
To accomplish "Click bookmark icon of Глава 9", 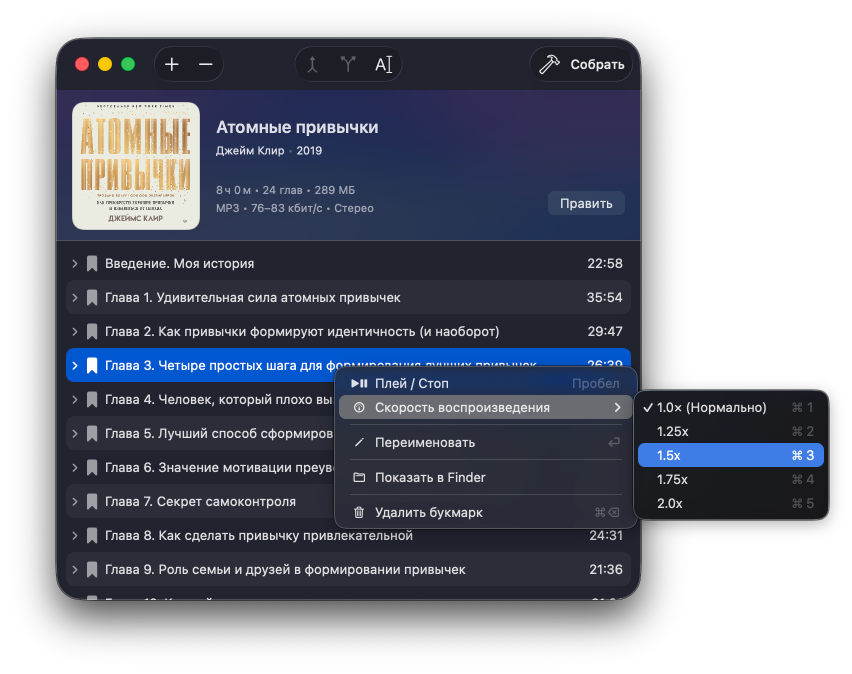I will 92,570.
